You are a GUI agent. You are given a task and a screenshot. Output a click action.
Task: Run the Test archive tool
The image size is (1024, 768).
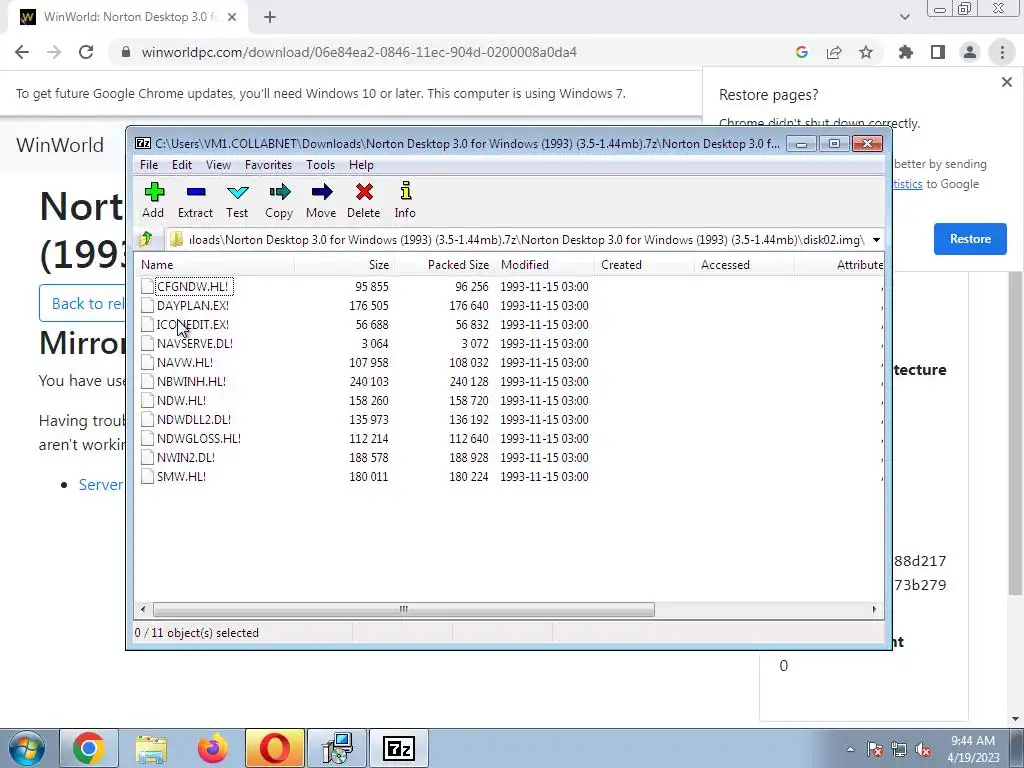point(237,200)
